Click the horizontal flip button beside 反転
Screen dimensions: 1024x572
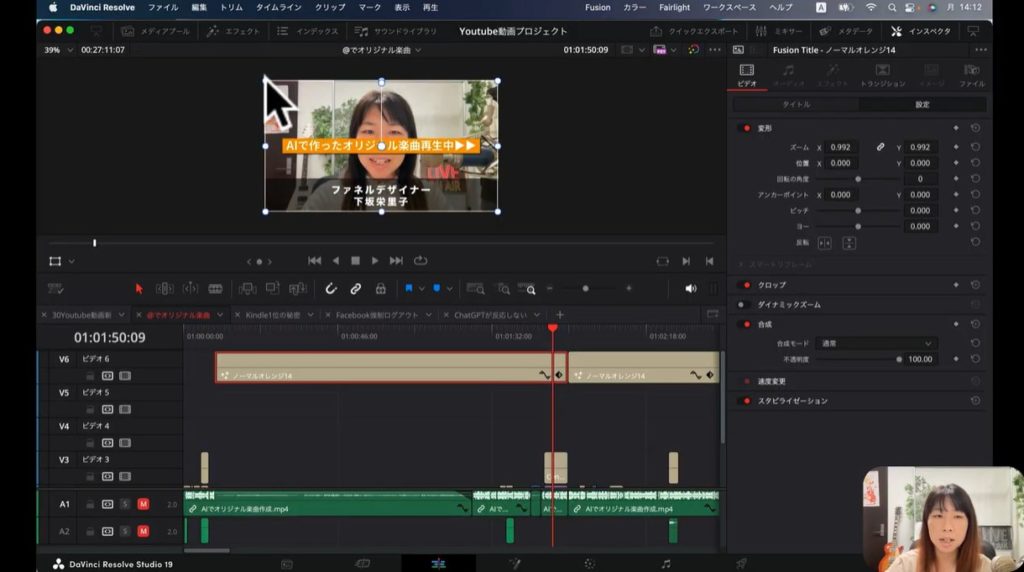pyautogui.click(x=825, y=243)
